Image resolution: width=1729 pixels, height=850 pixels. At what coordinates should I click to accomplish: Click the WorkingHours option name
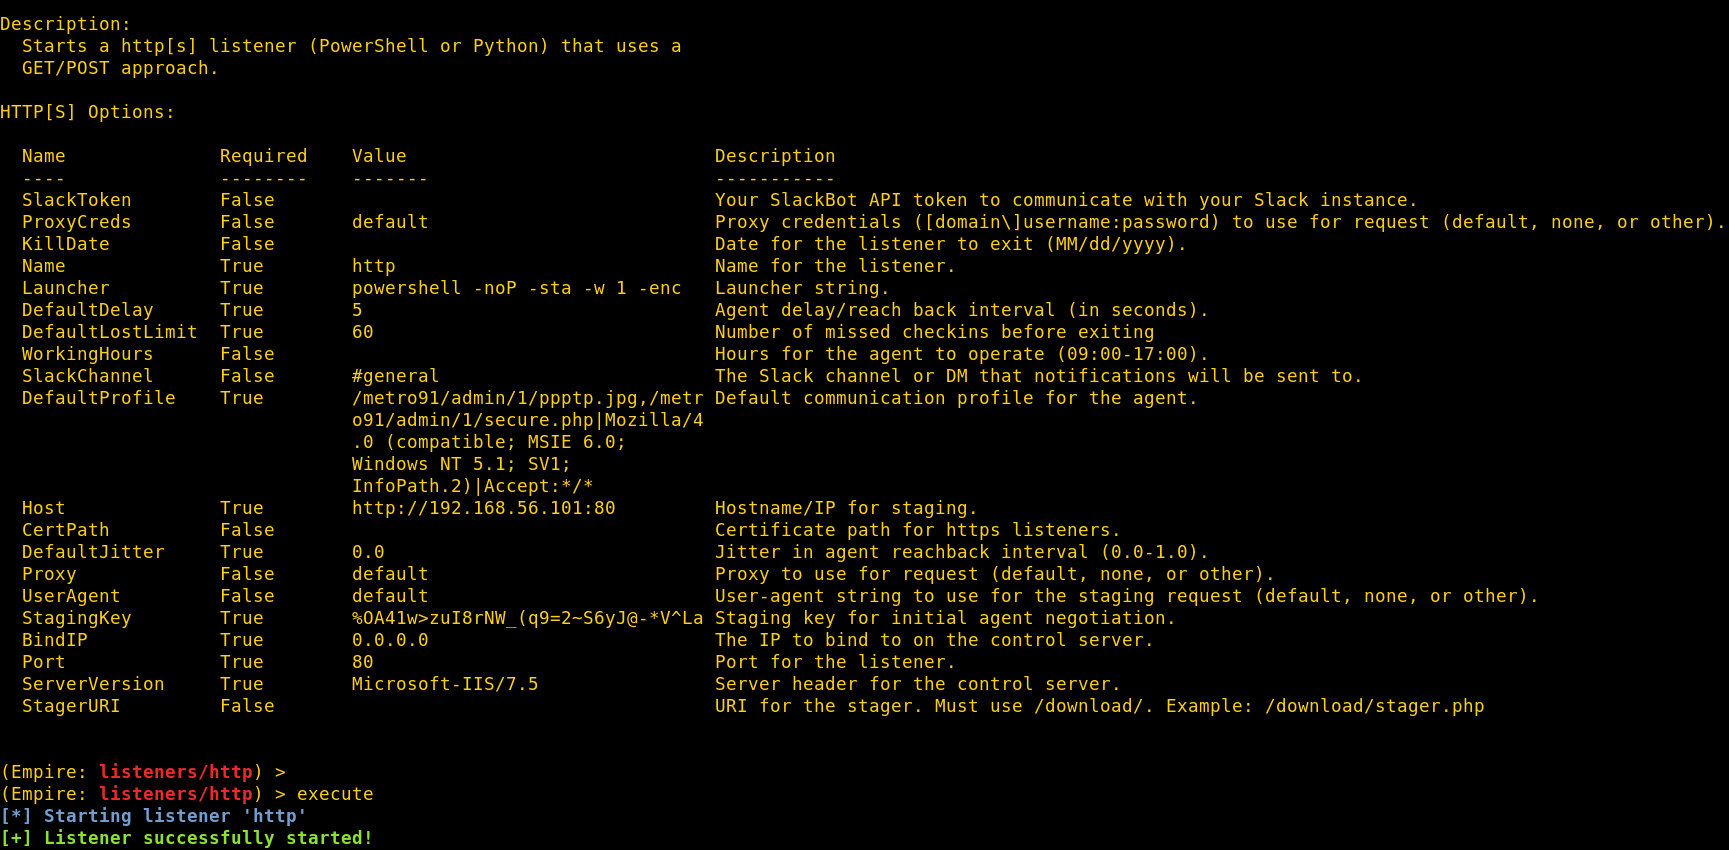pos(87,354)
